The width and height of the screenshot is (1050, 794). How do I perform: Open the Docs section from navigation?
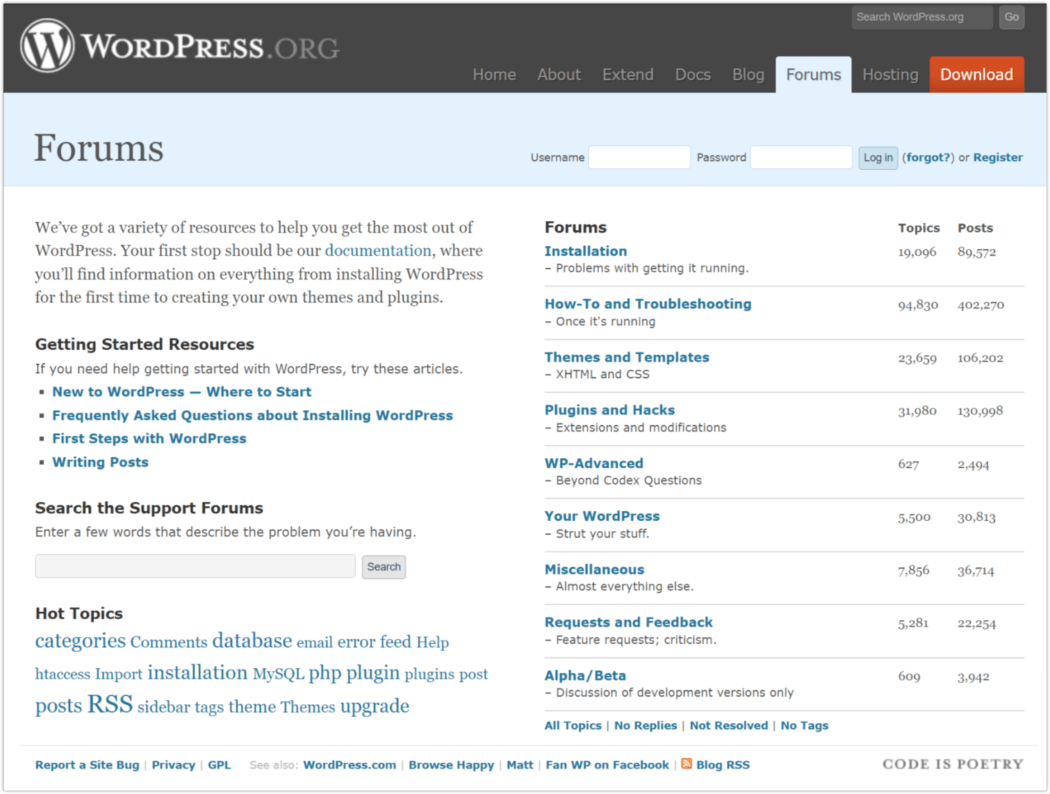(692, 74)
